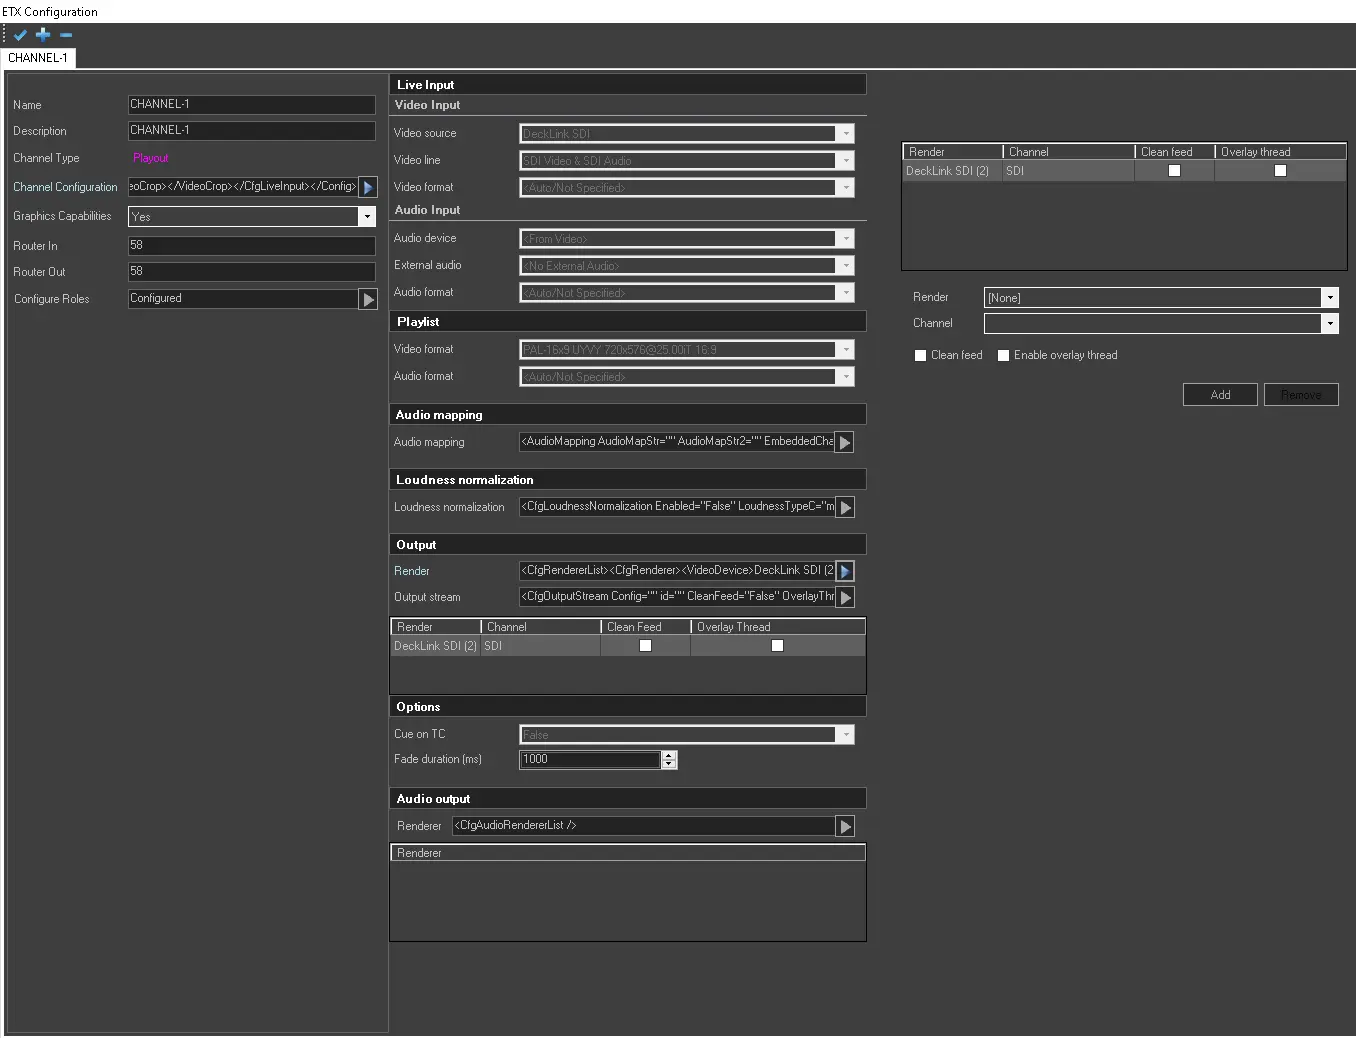Click the checkmark apply icon in toolbar
Viewport: 1356px width, 1038px height.
coord(20,35)
